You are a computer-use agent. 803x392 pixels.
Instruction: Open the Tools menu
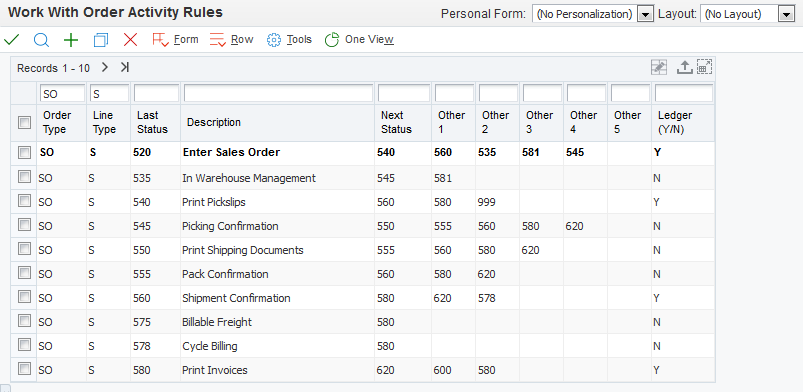click(289, 39)
